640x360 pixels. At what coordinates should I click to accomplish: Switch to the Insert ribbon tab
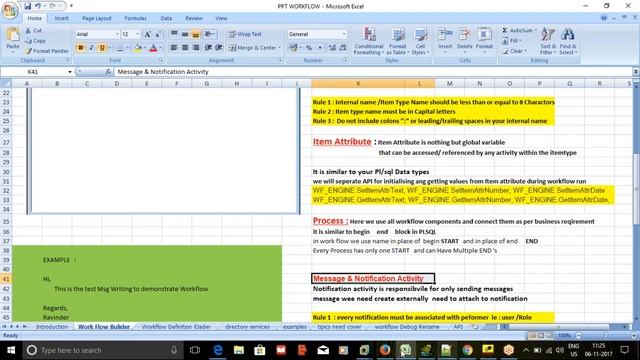[x=62, y=18]
